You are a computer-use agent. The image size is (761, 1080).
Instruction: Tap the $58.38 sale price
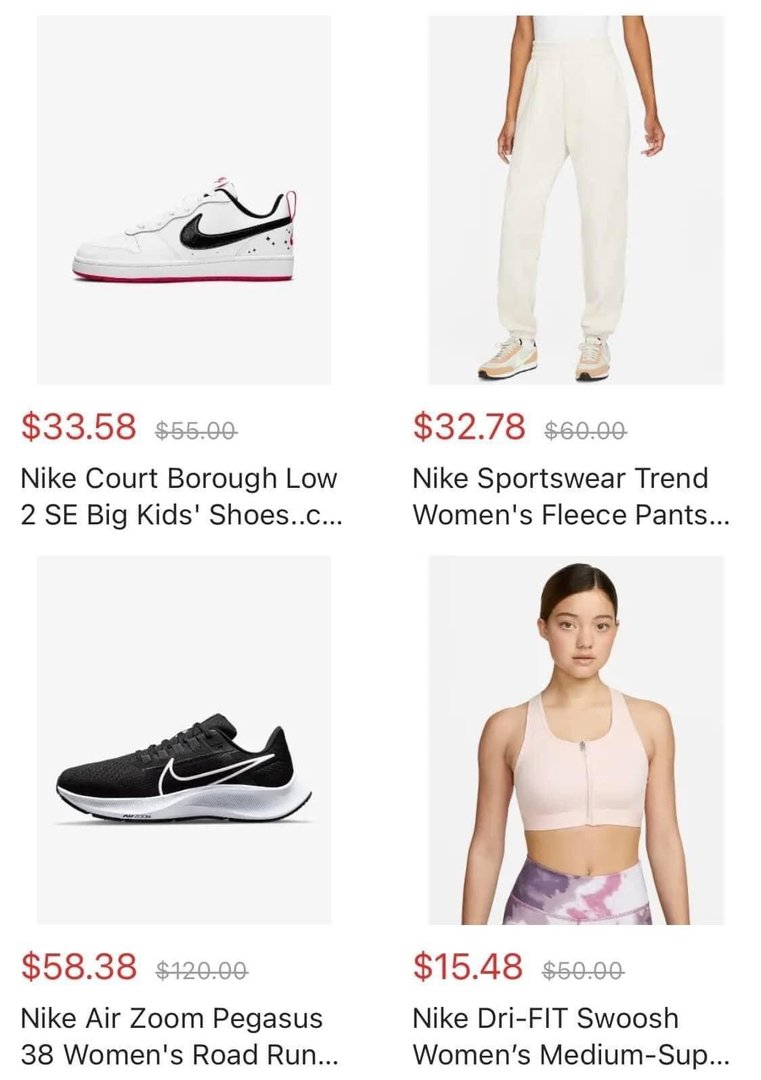point(78,967)
